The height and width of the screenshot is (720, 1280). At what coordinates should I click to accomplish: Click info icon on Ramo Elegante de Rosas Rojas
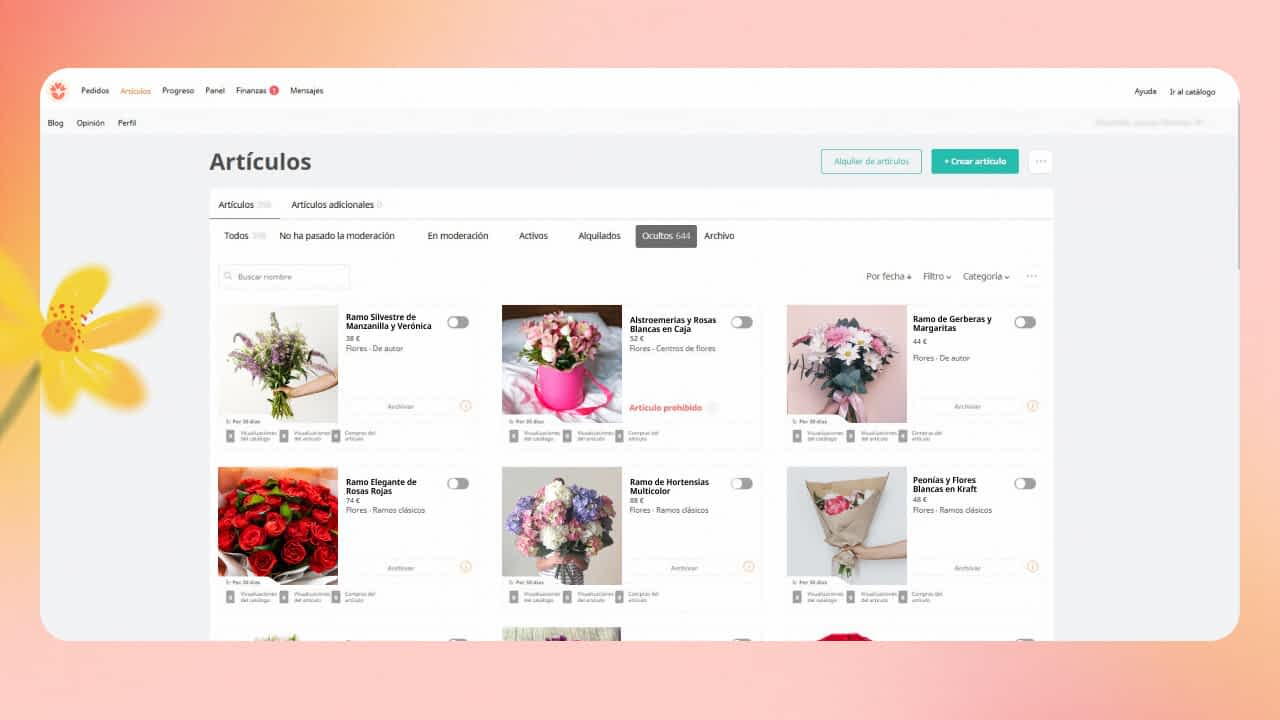click(x=465, y=567)
